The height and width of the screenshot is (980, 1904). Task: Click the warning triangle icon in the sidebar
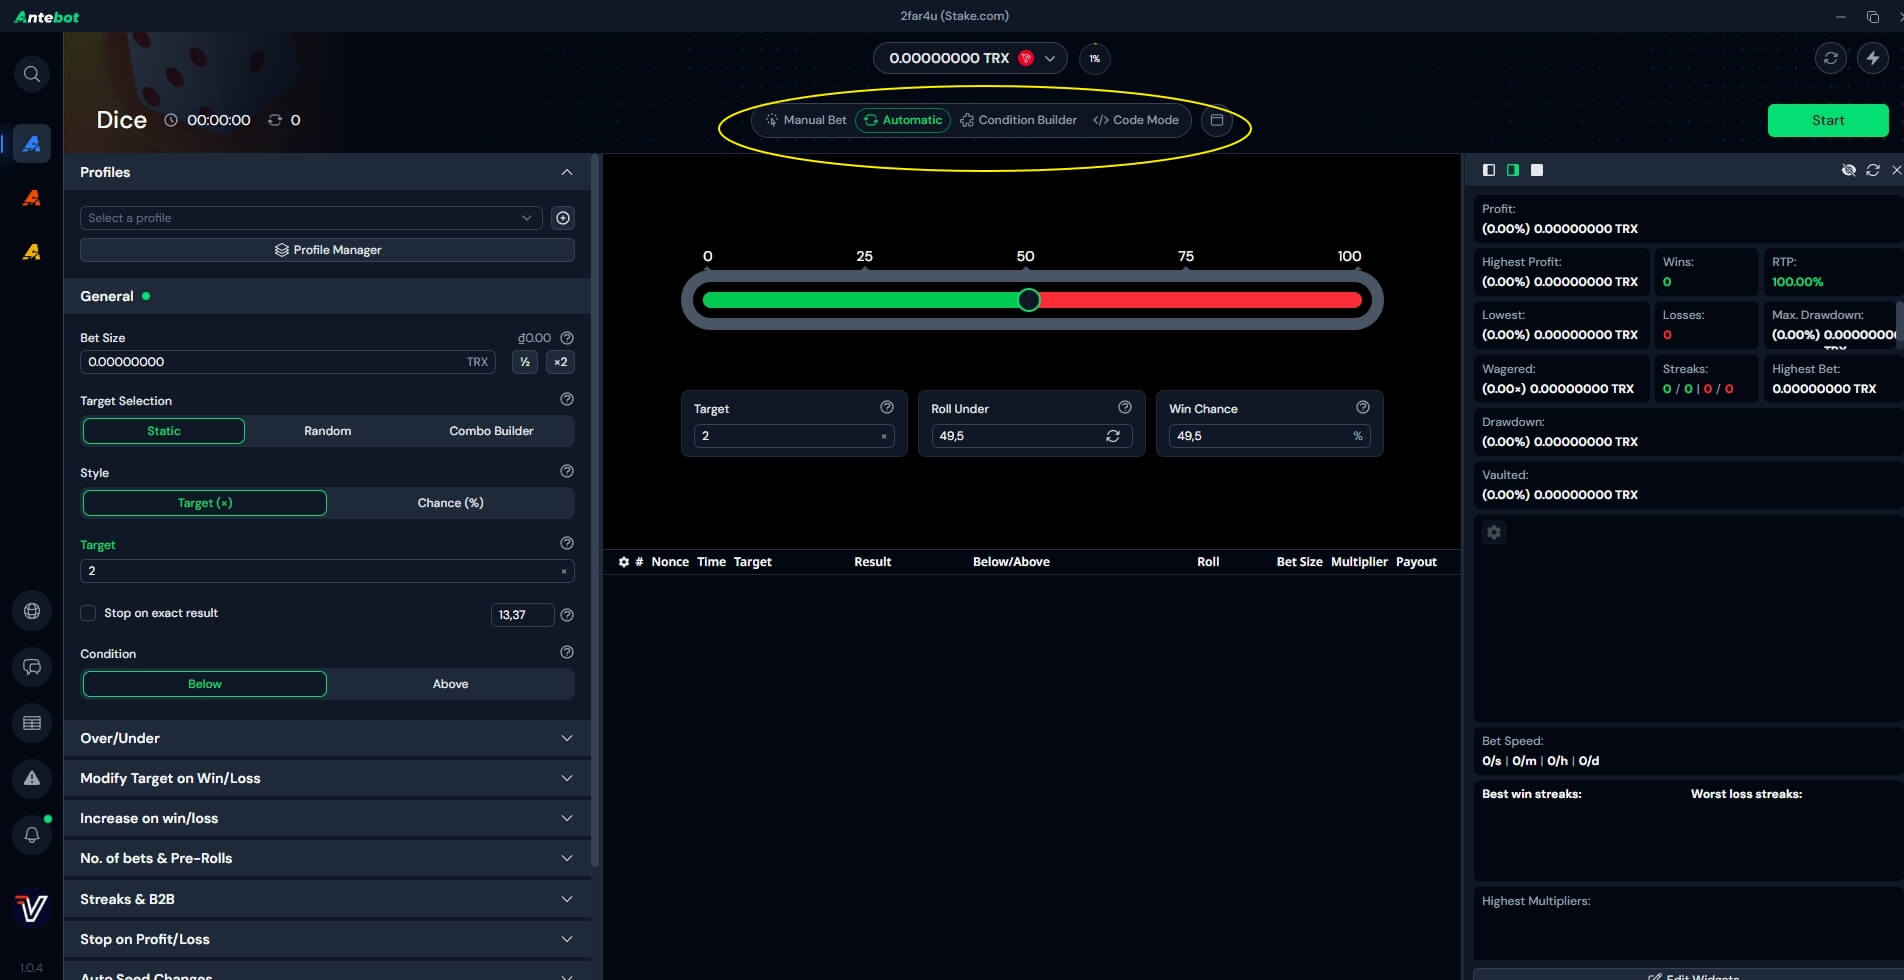tap(31, 778)
